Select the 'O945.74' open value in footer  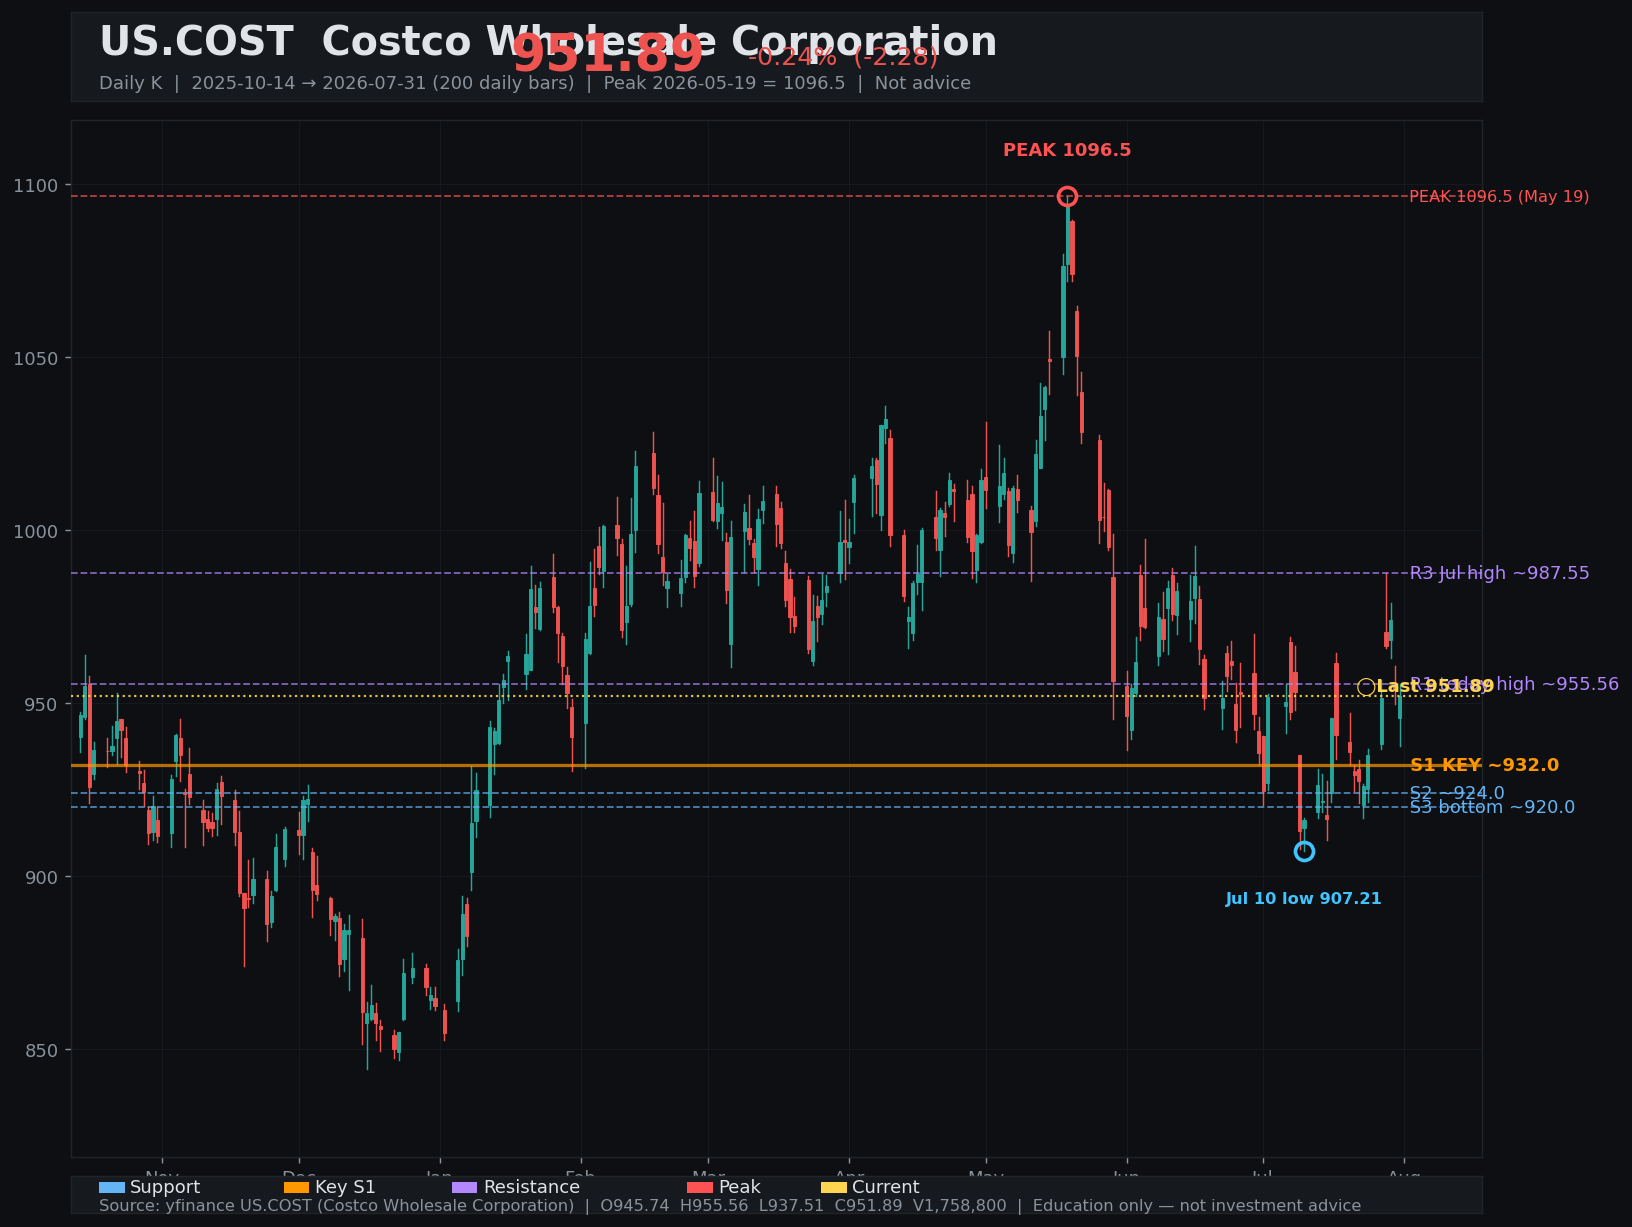pyautogui.click(x=635, y=1206)
